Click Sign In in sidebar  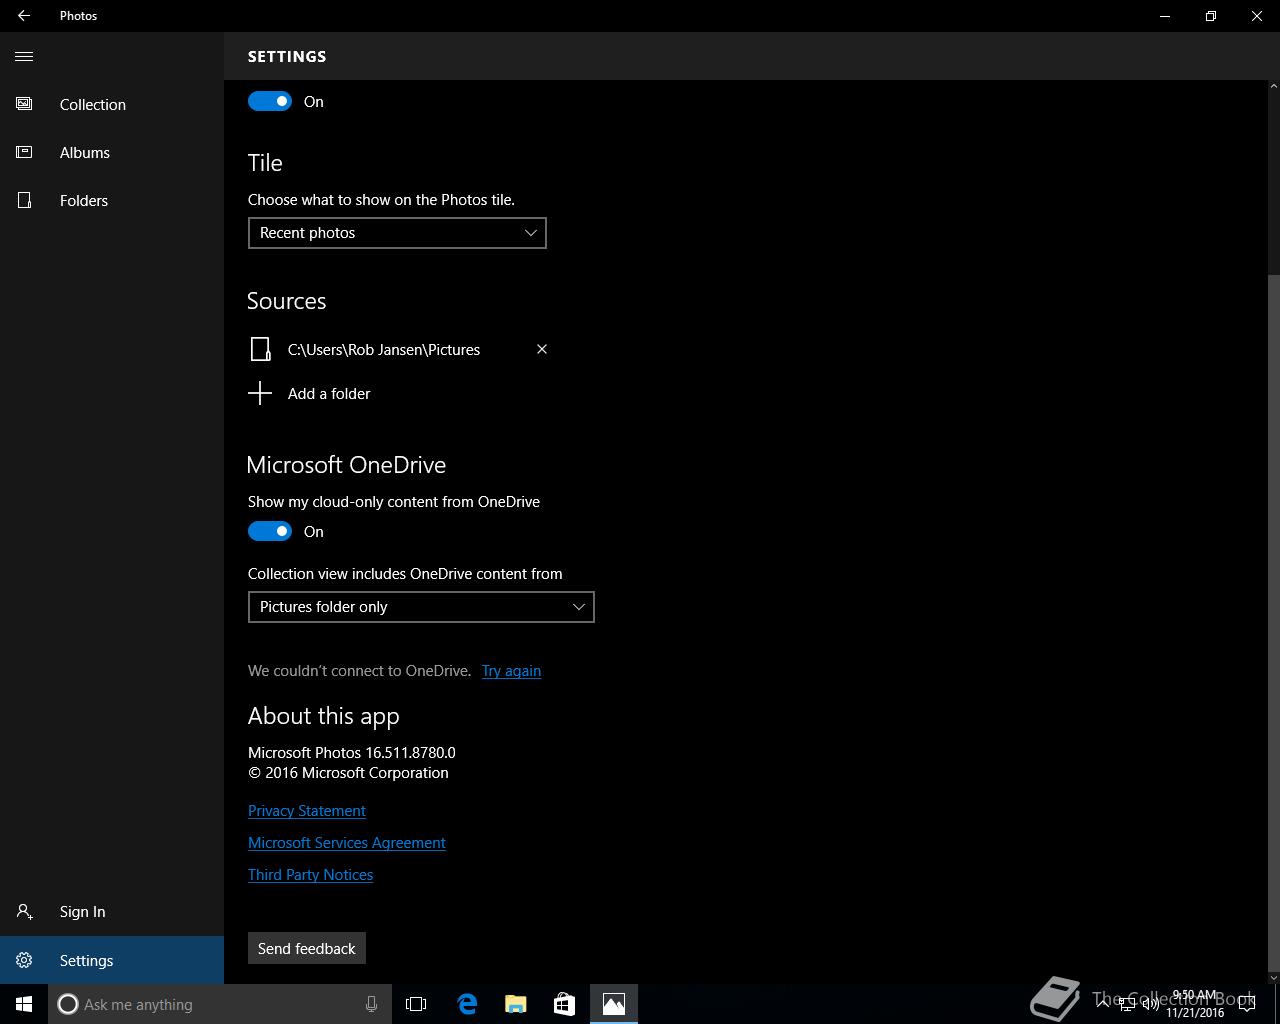pos(112,911)
